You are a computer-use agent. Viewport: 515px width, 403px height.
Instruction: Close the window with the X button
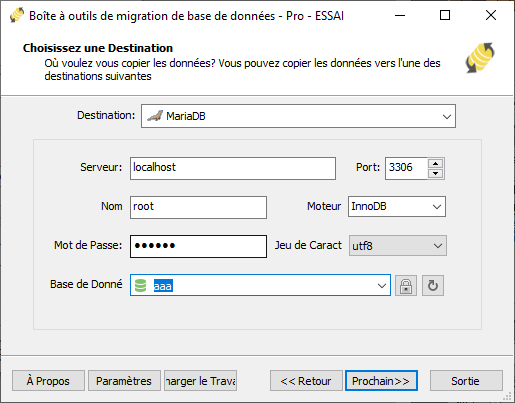pyautogui.click(x=491, y=15)
